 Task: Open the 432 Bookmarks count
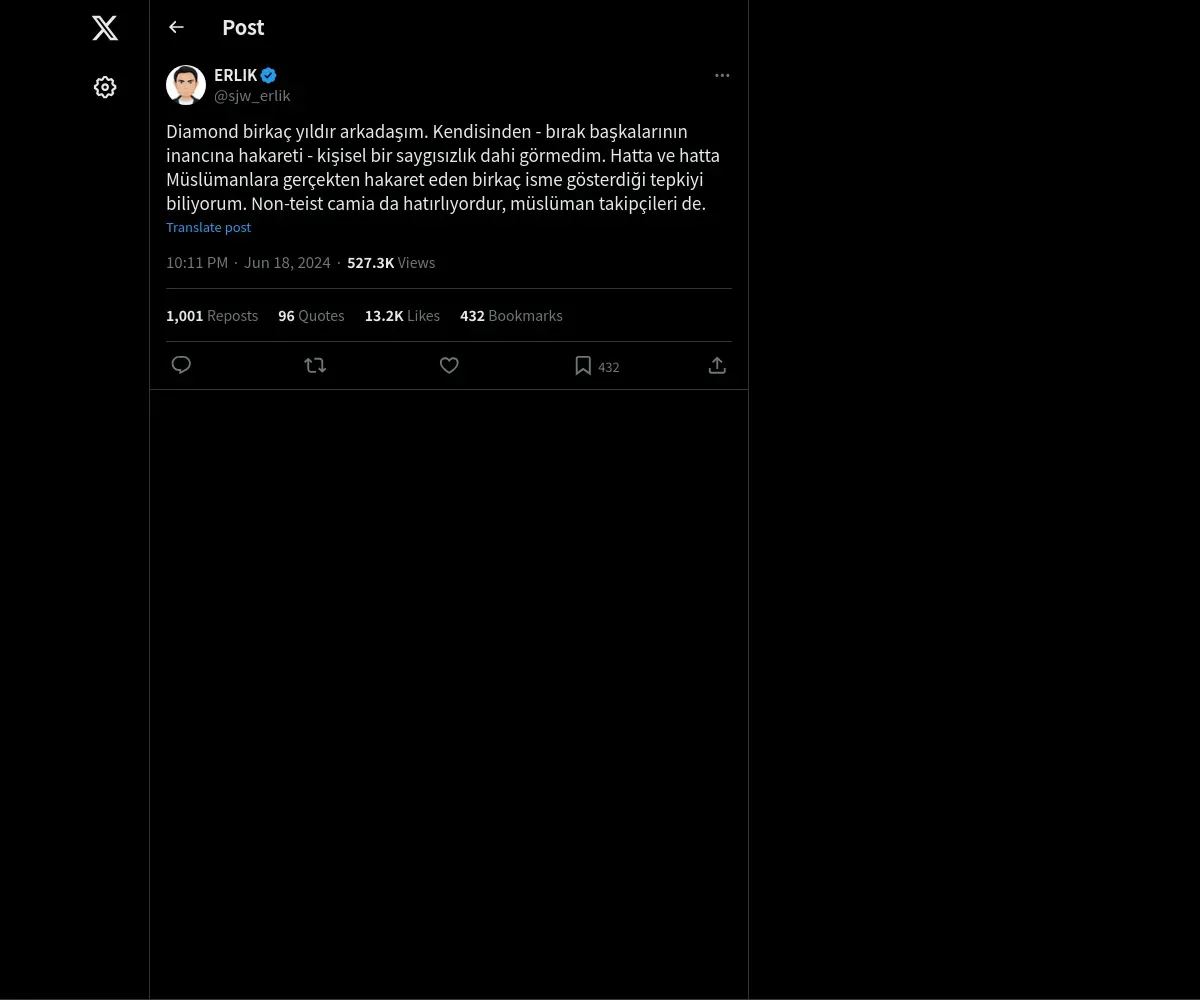[x=511, y=315]
